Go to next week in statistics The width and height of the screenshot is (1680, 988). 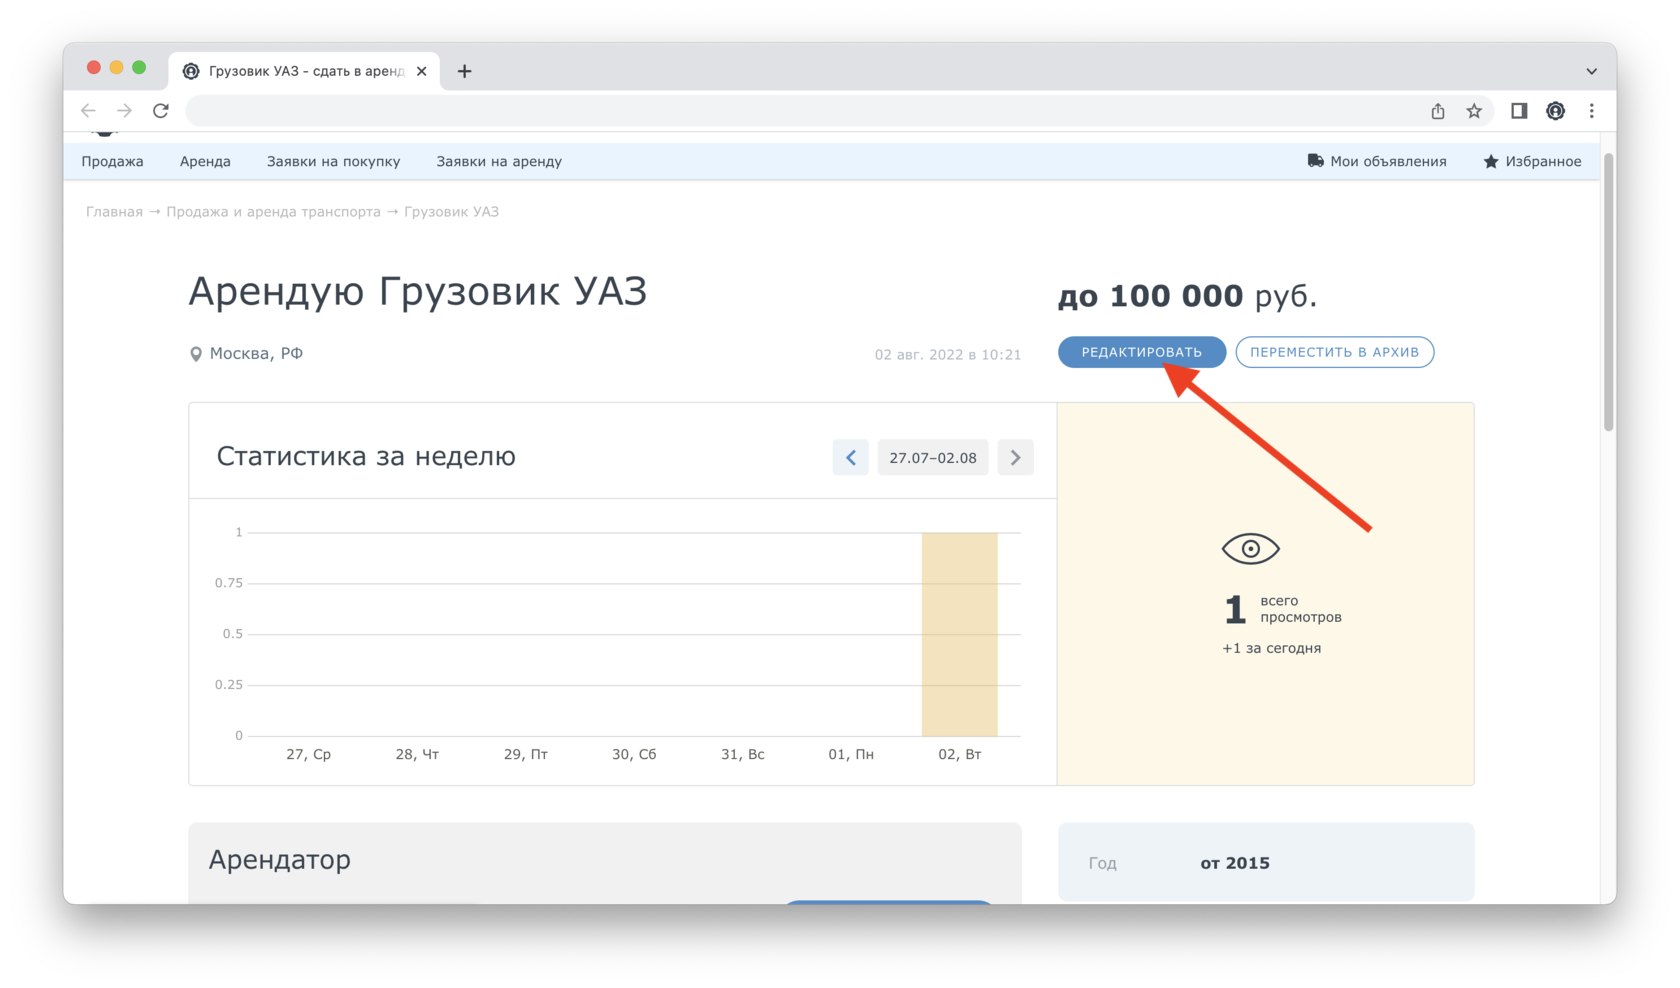click(1015, 458)
